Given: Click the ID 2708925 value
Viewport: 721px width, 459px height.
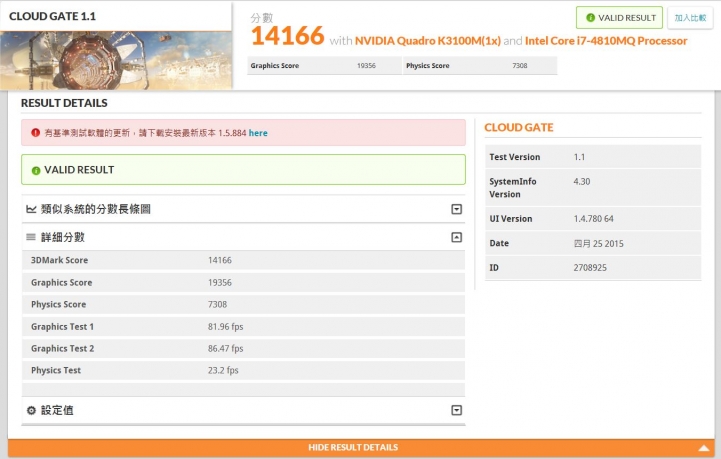Looking at the screenshot, I should coord(590,268).
